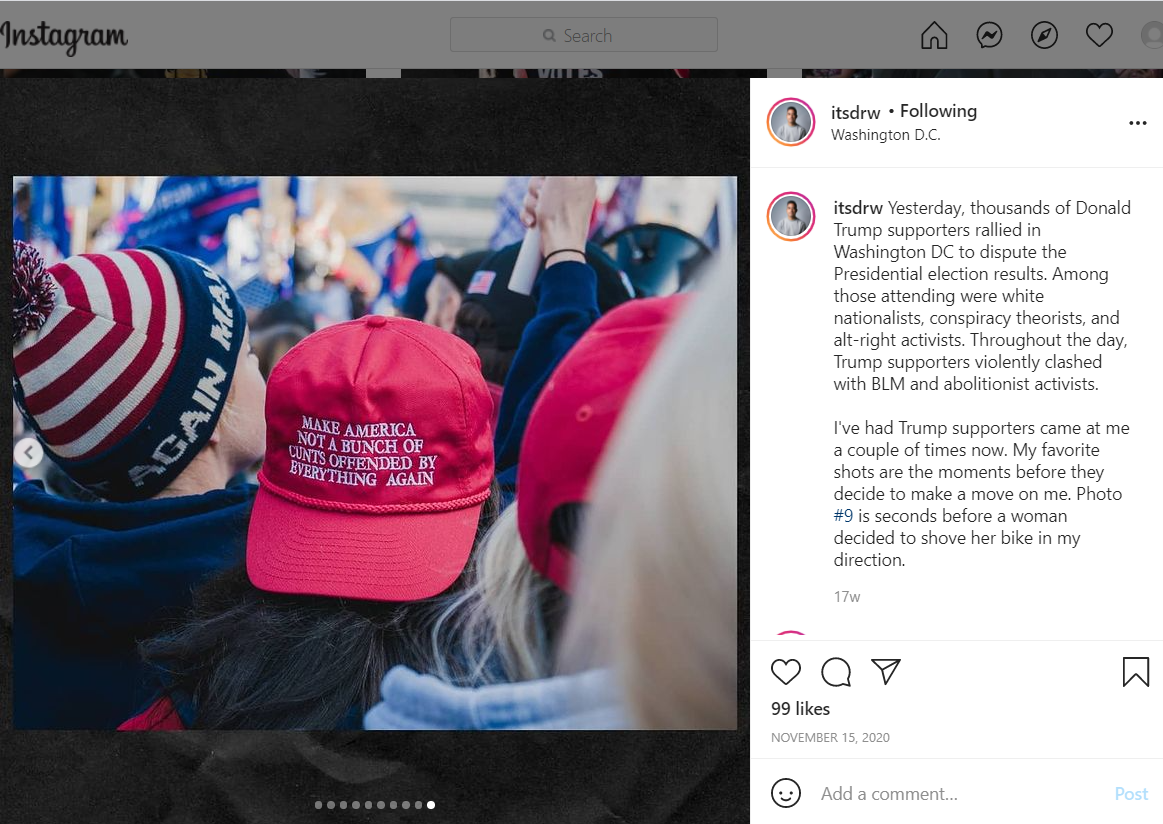
Task: Click the Post comment button
Action: point(1131,794)
